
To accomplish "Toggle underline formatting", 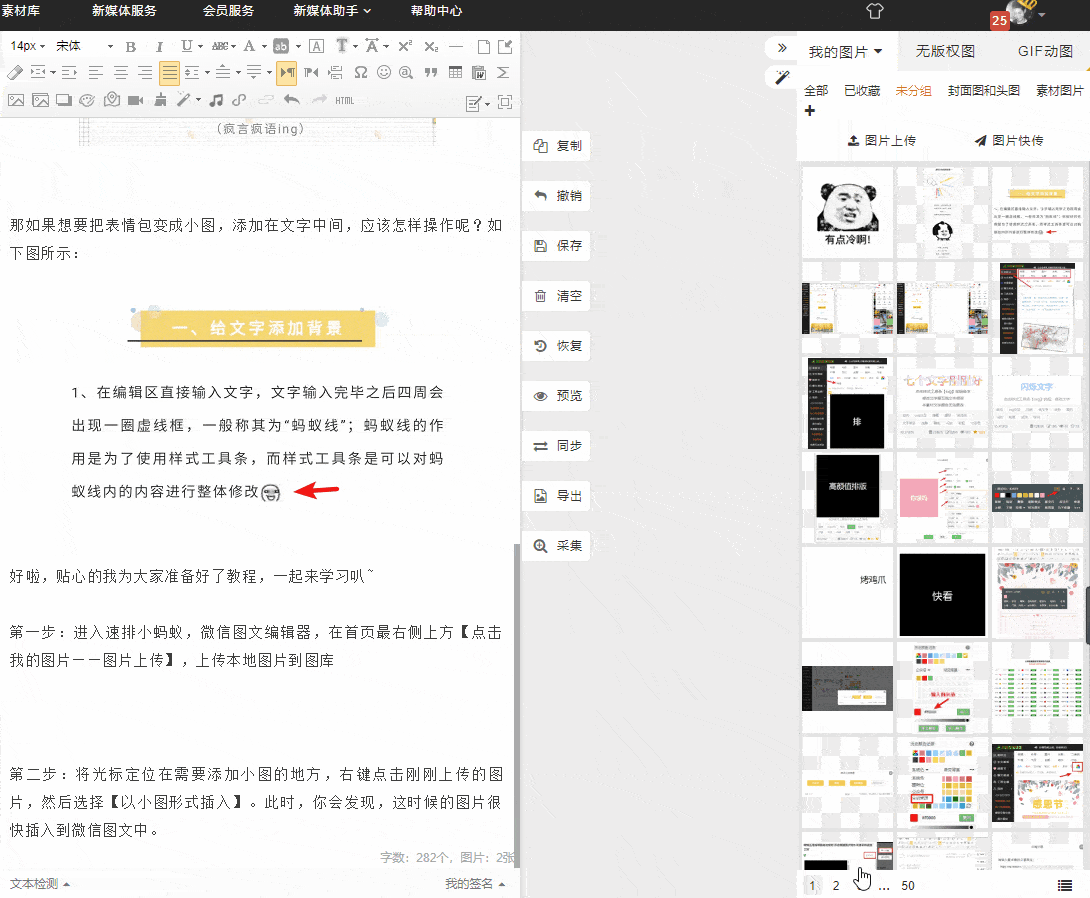I will [187, 45].
